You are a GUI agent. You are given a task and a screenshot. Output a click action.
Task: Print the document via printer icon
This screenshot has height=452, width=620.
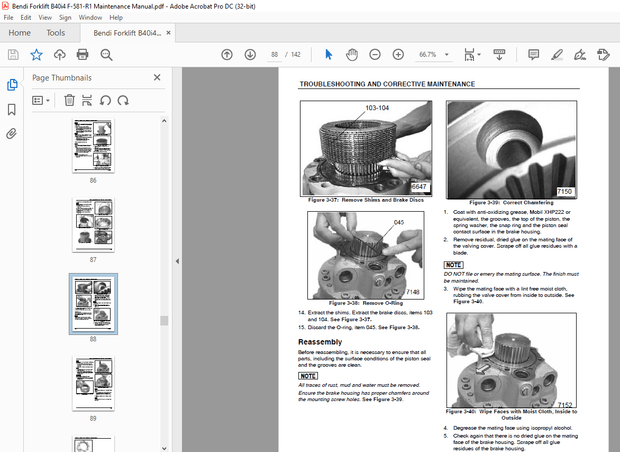82,55
